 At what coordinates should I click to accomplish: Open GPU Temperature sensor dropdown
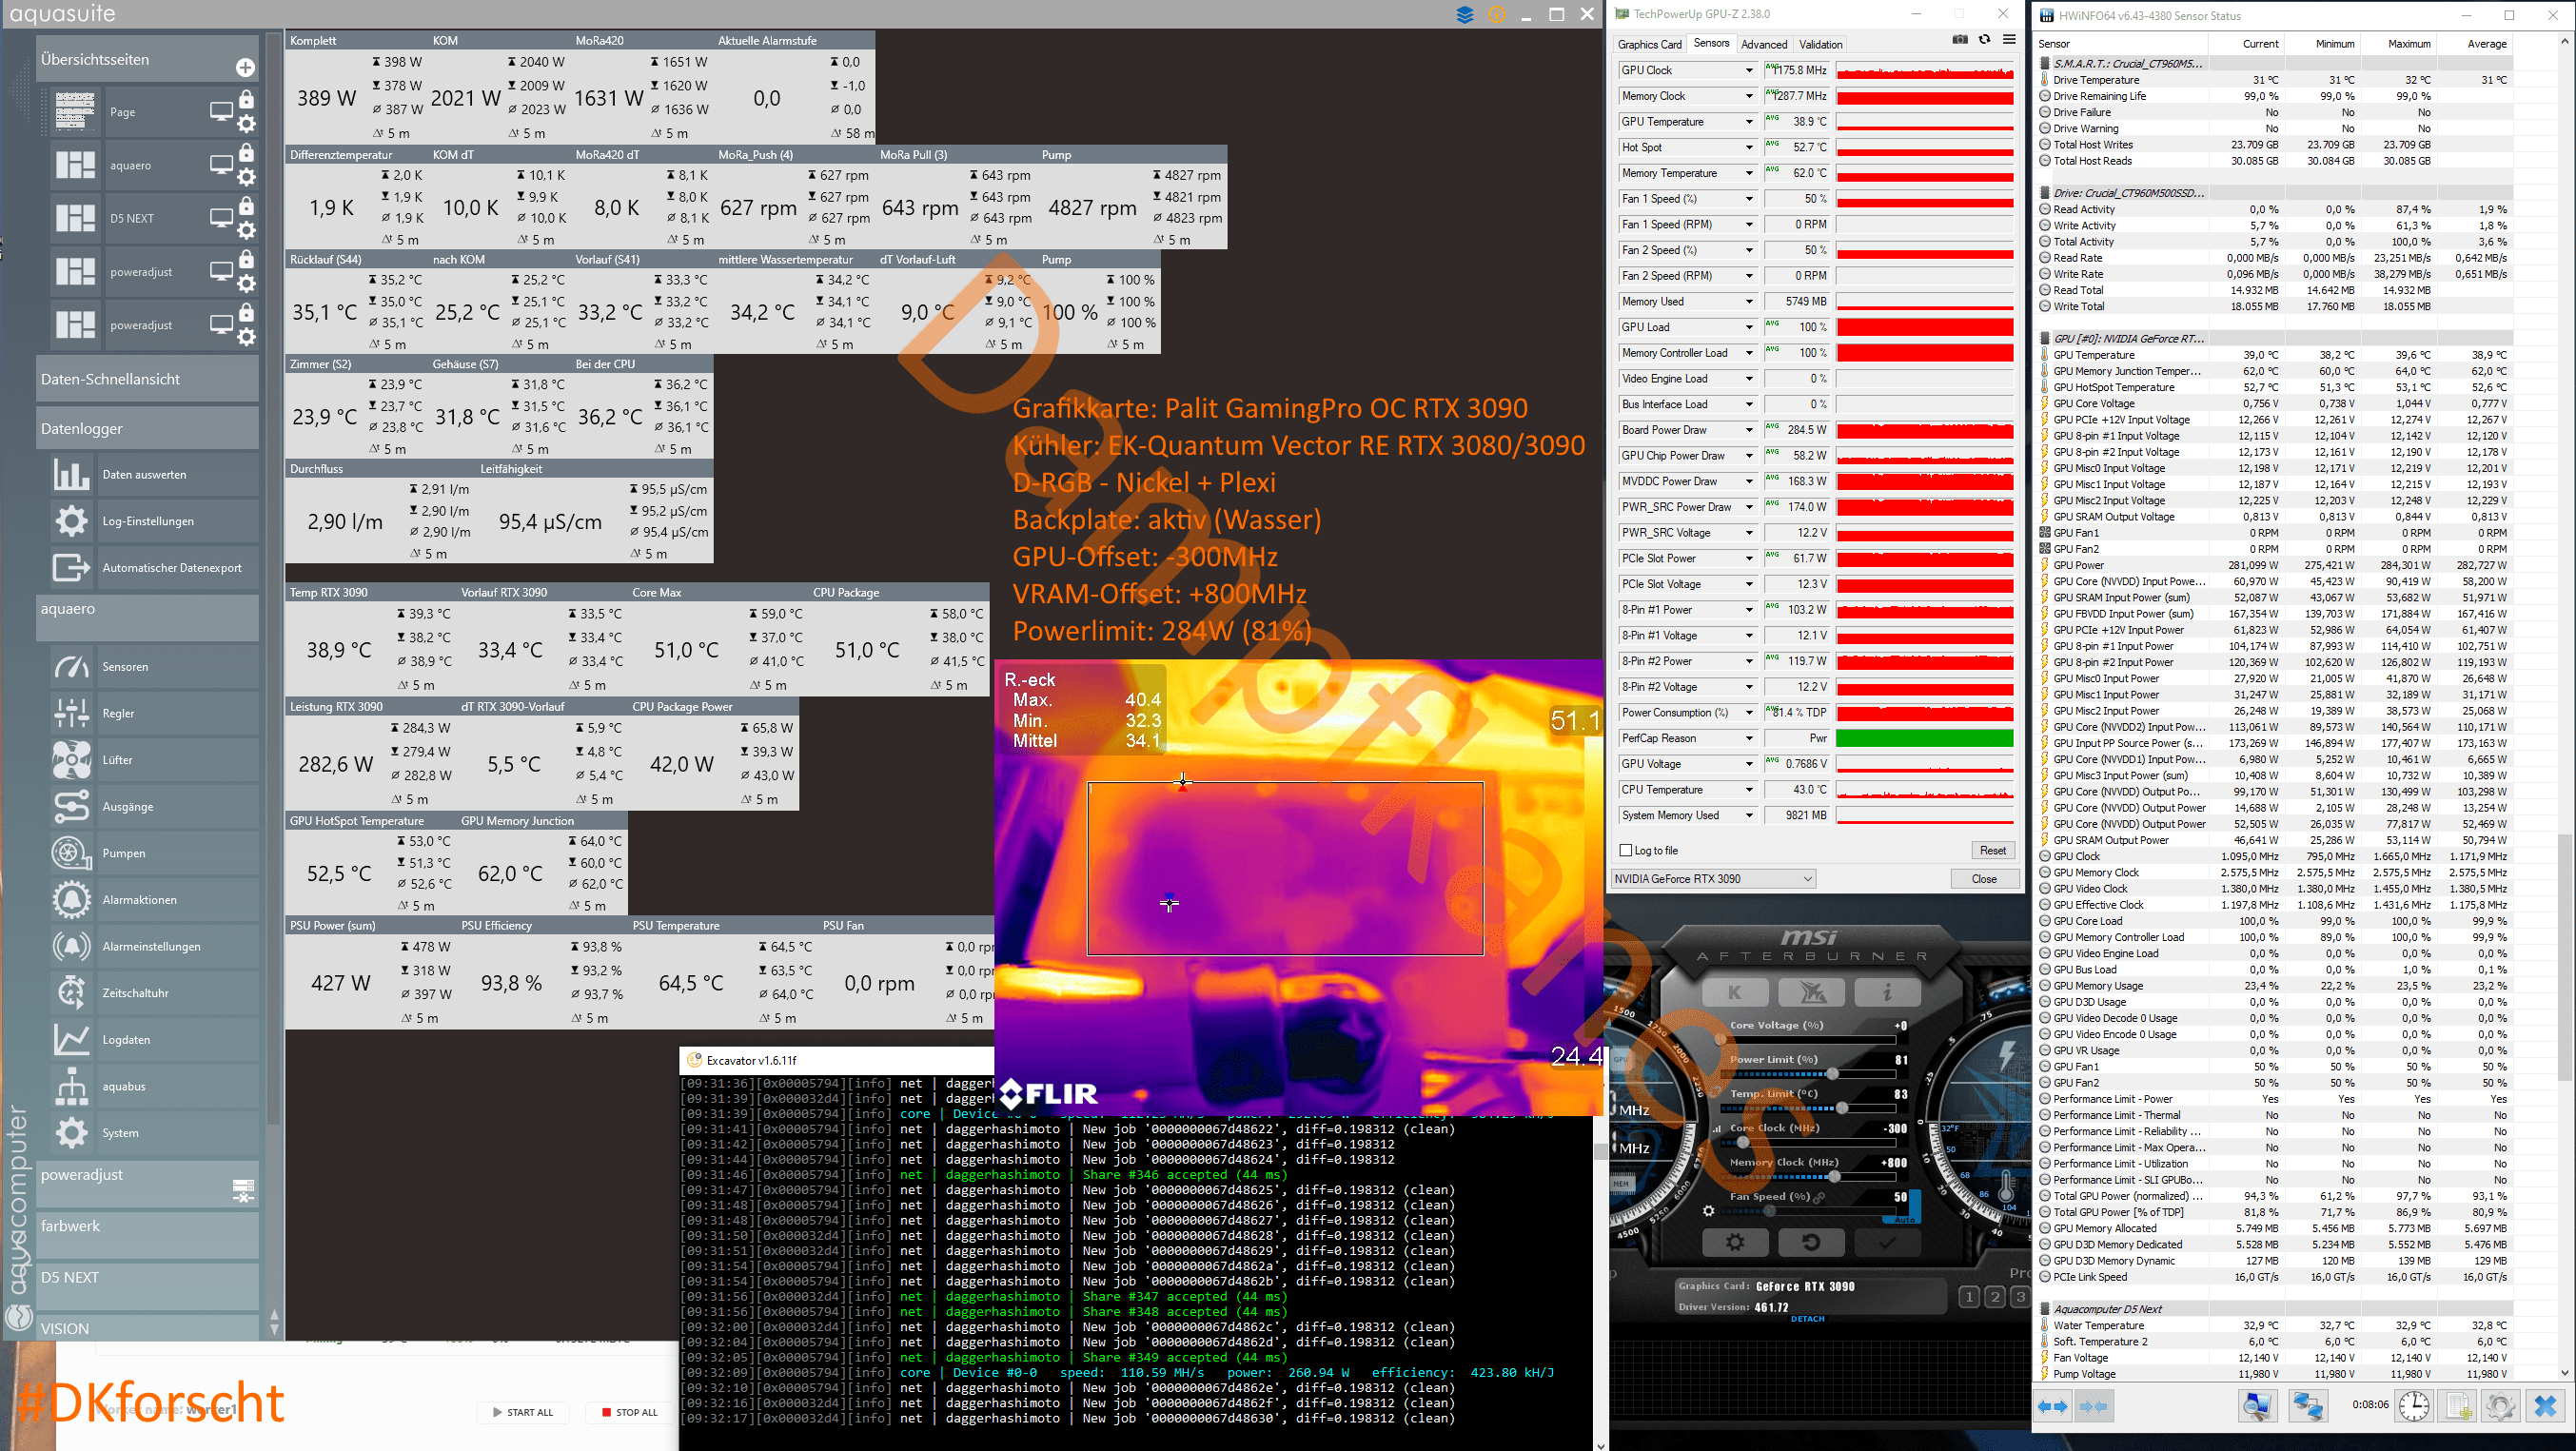click(1749, 122)
